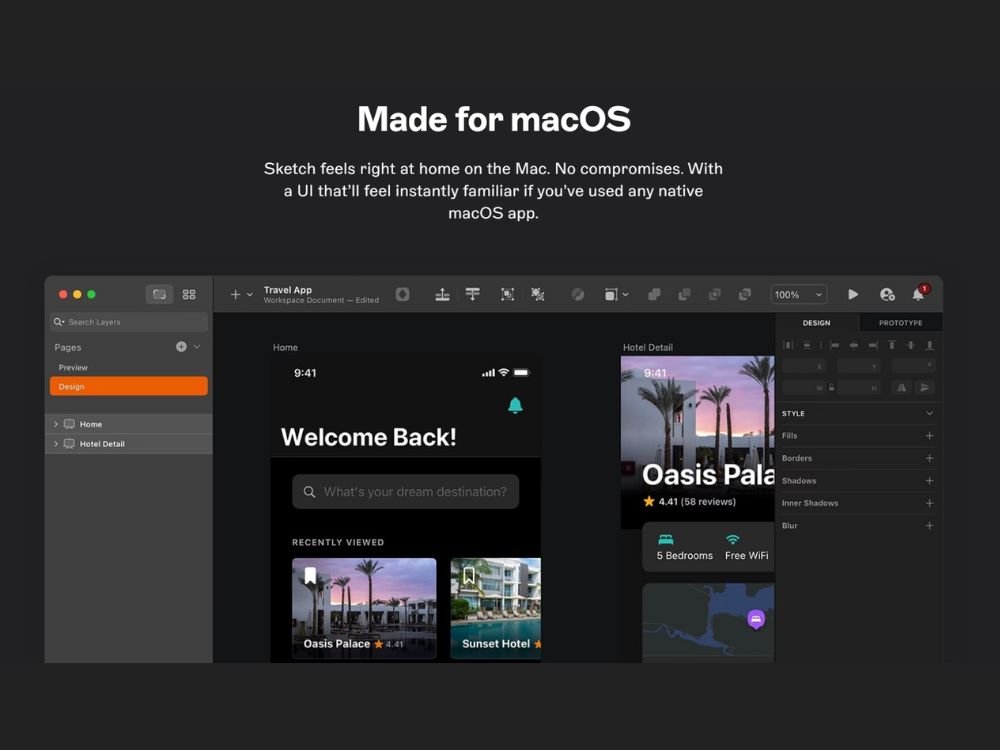Apply the Union boolean operation

(654, 294)
